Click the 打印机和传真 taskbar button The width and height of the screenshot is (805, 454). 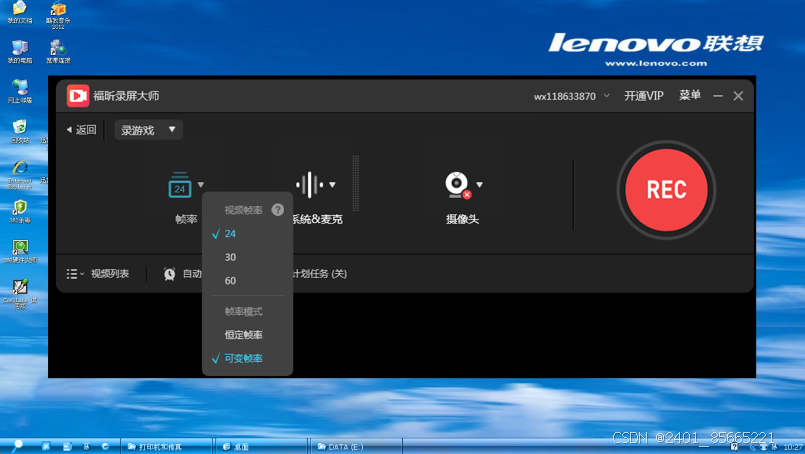click(x=166, y=447)
